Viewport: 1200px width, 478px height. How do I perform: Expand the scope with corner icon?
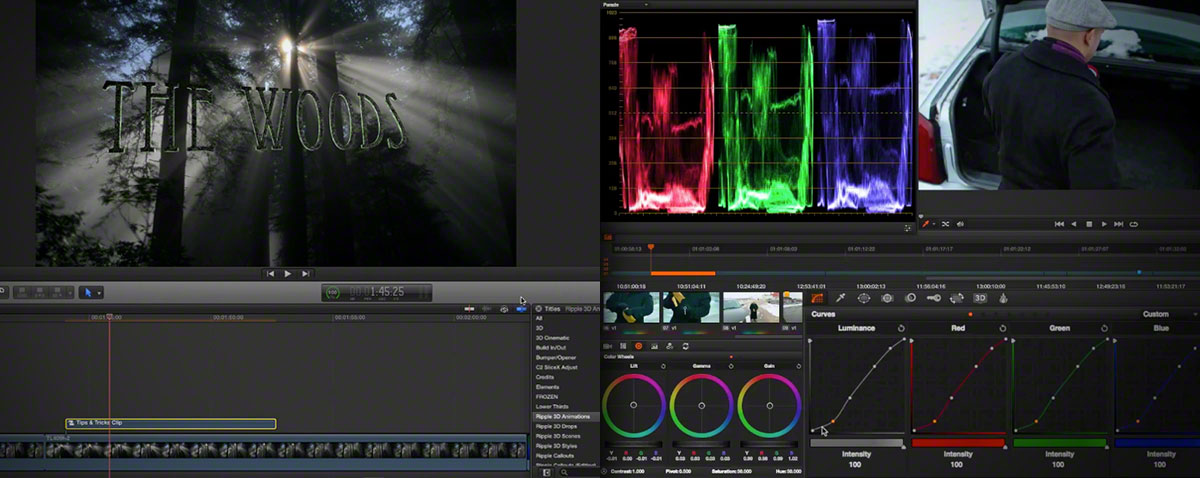pos(908,227)
